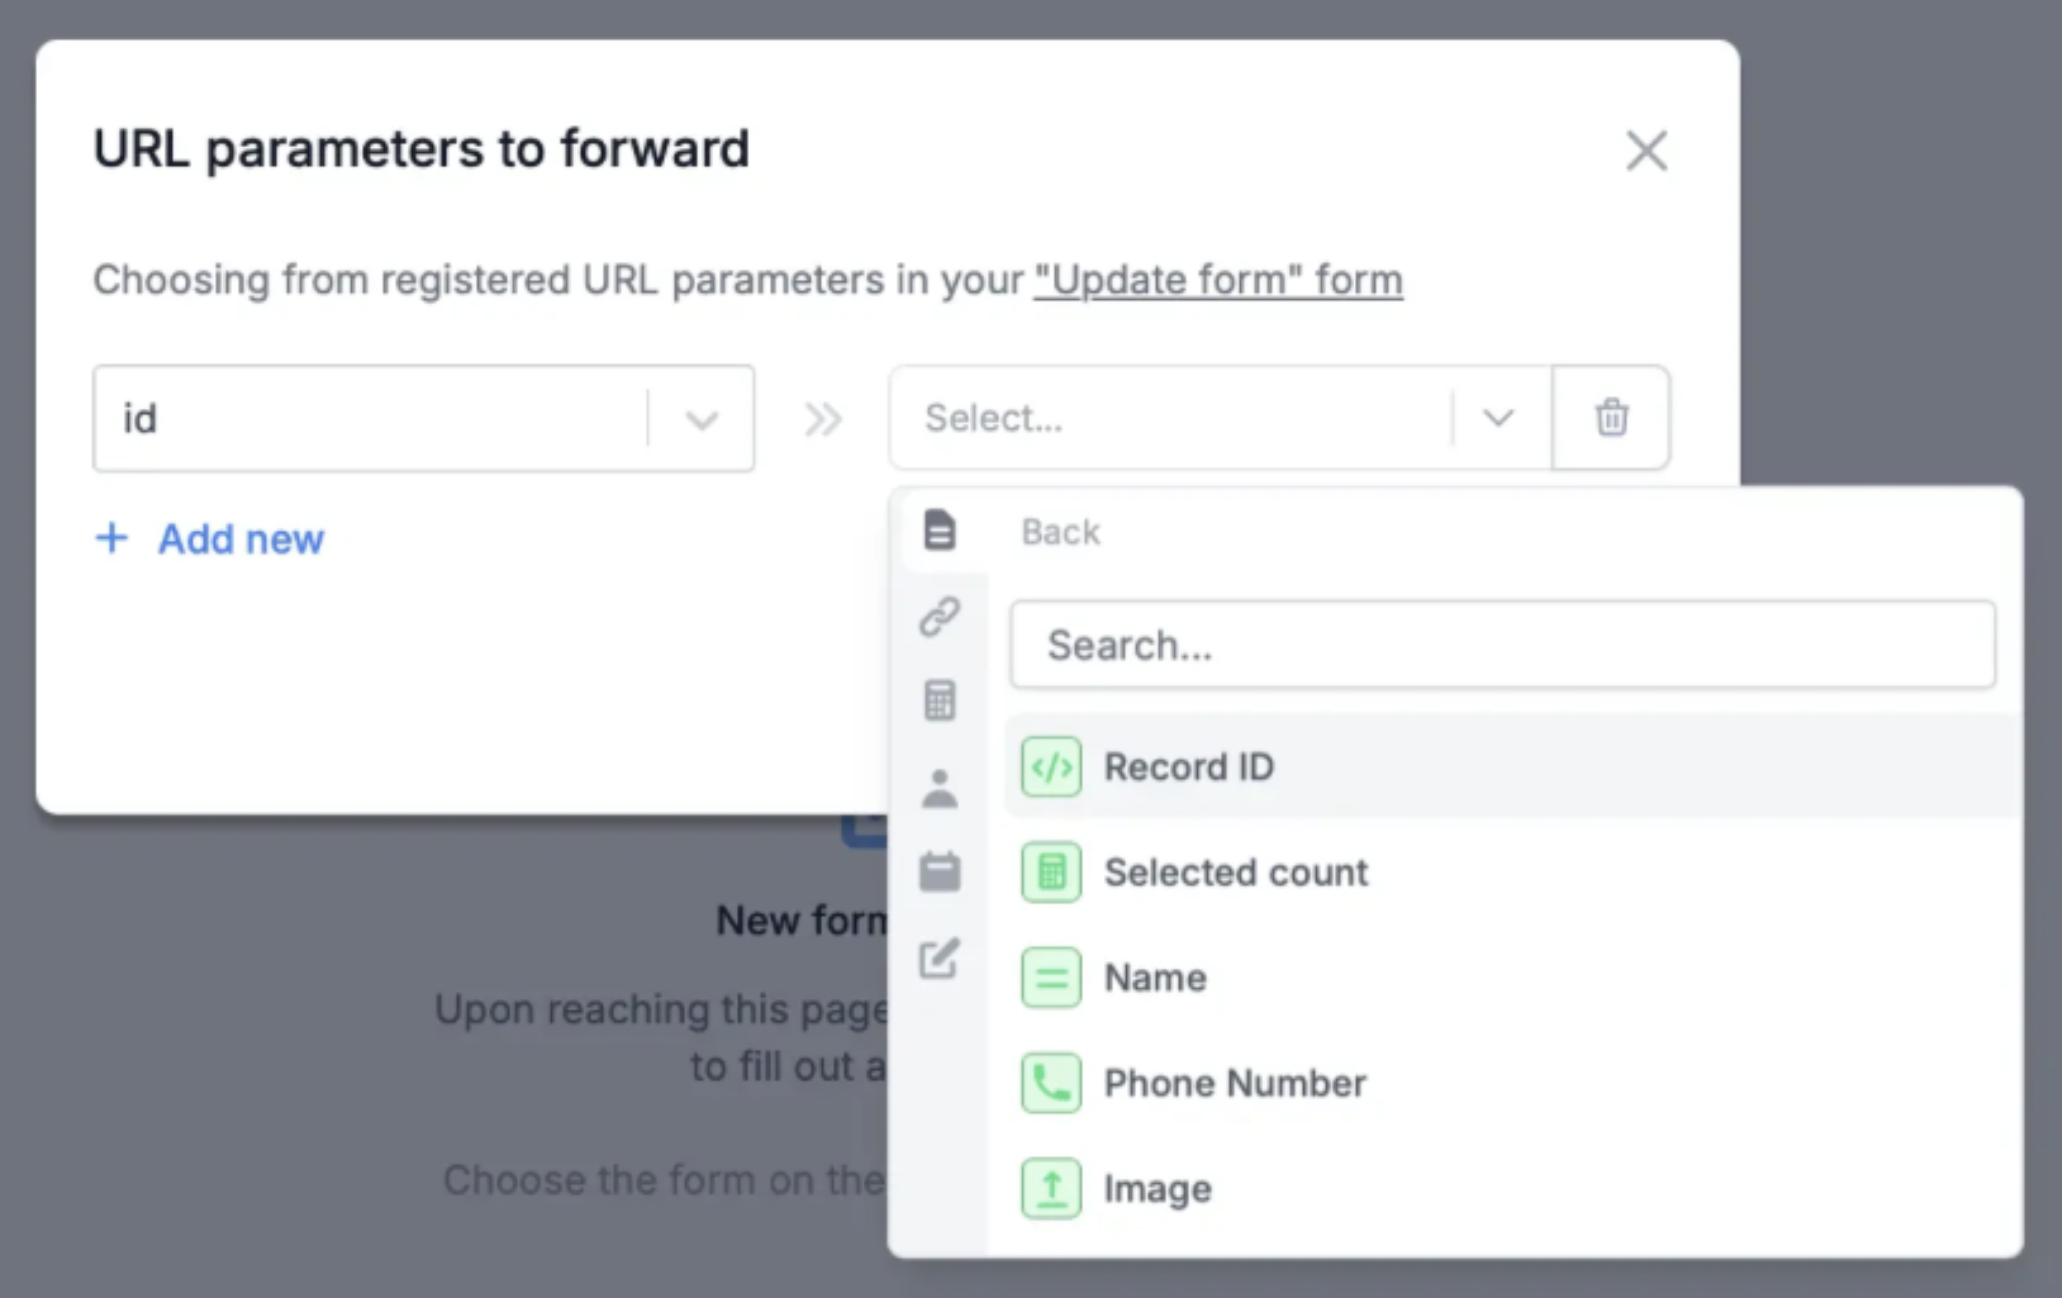Open the id parameter dropdown

point(701,419)
